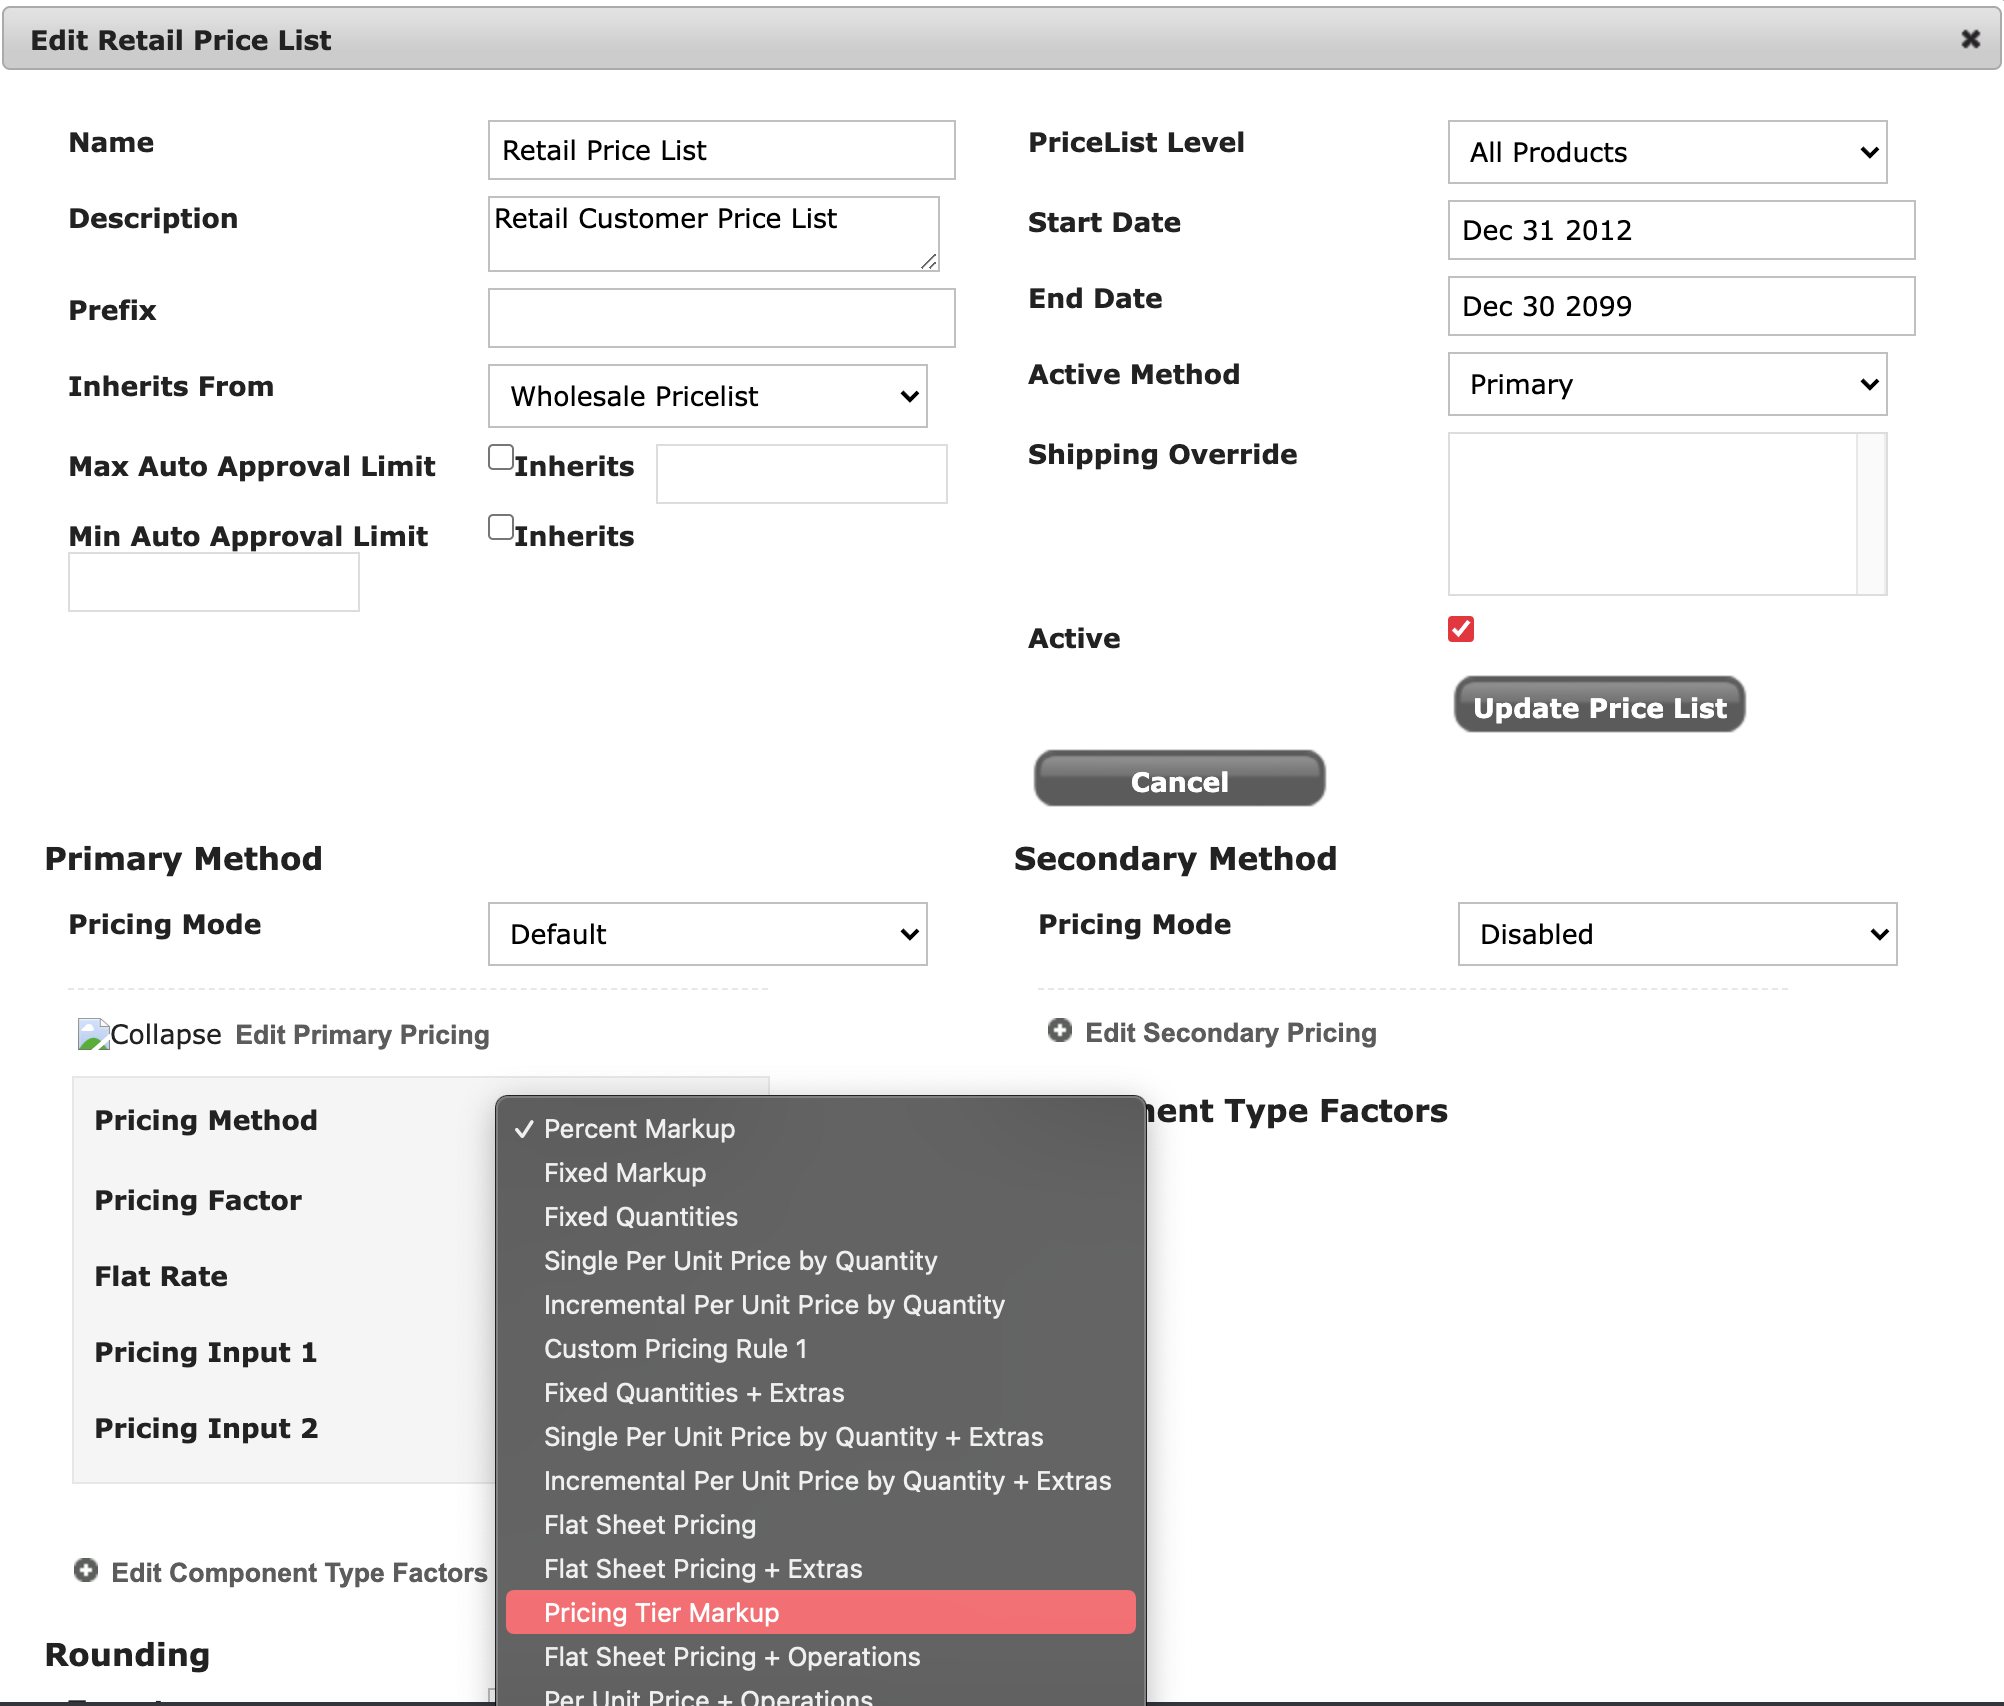The width and height of the screenshot is (2004, 1706).
Task: Choose Fixed Markup from the list
Action: [x=625, y=1173]
